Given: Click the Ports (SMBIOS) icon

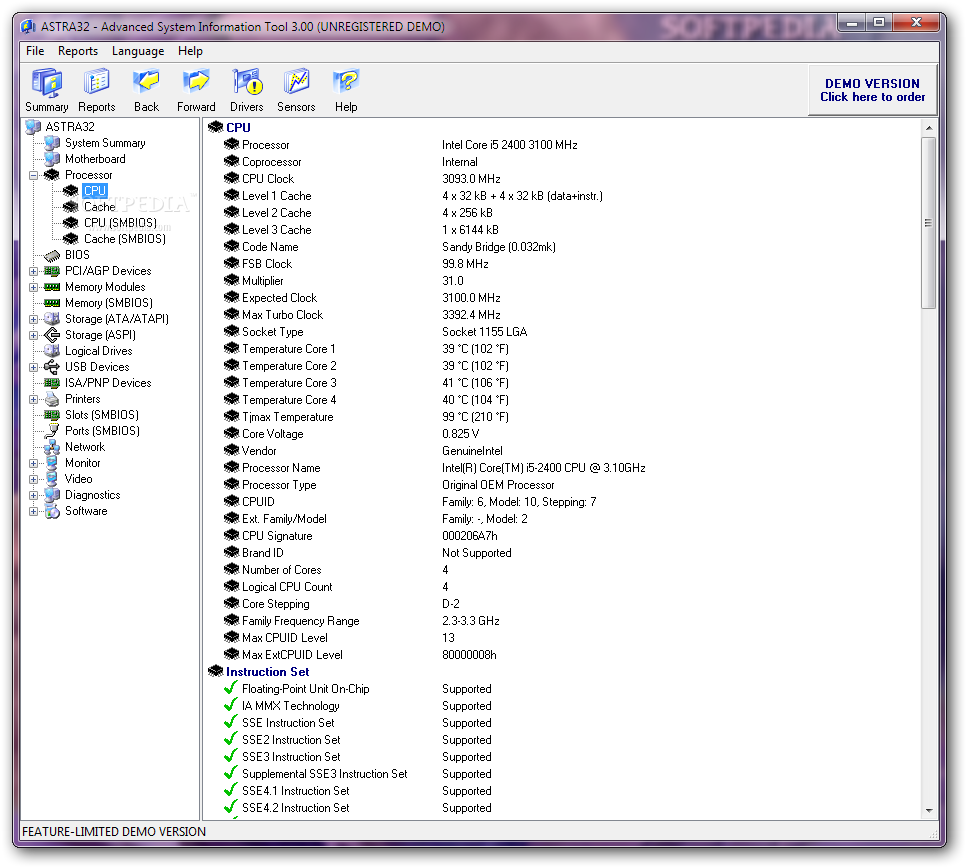Looking at the screenshot, I should pyautogui.click(x=52, y=431).
